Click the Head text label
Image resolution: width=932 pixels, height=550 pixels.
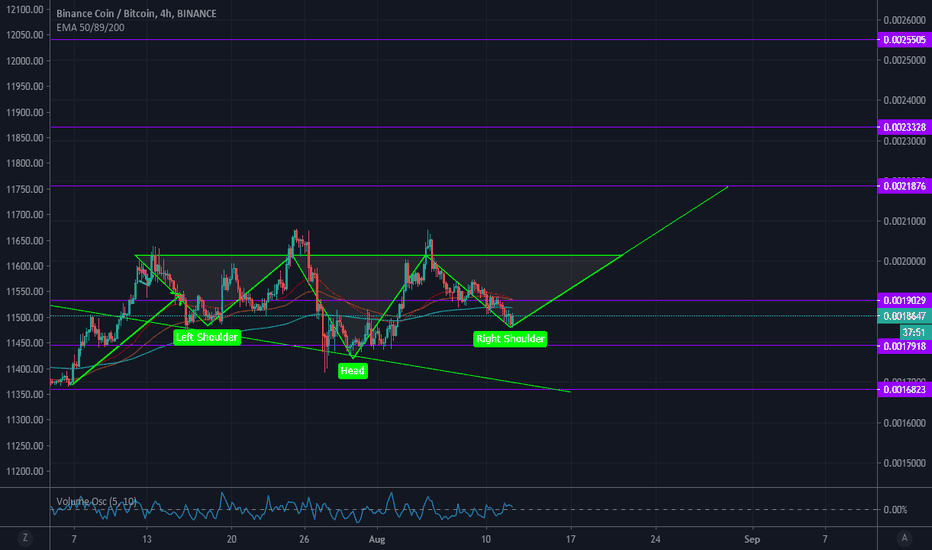352,371
